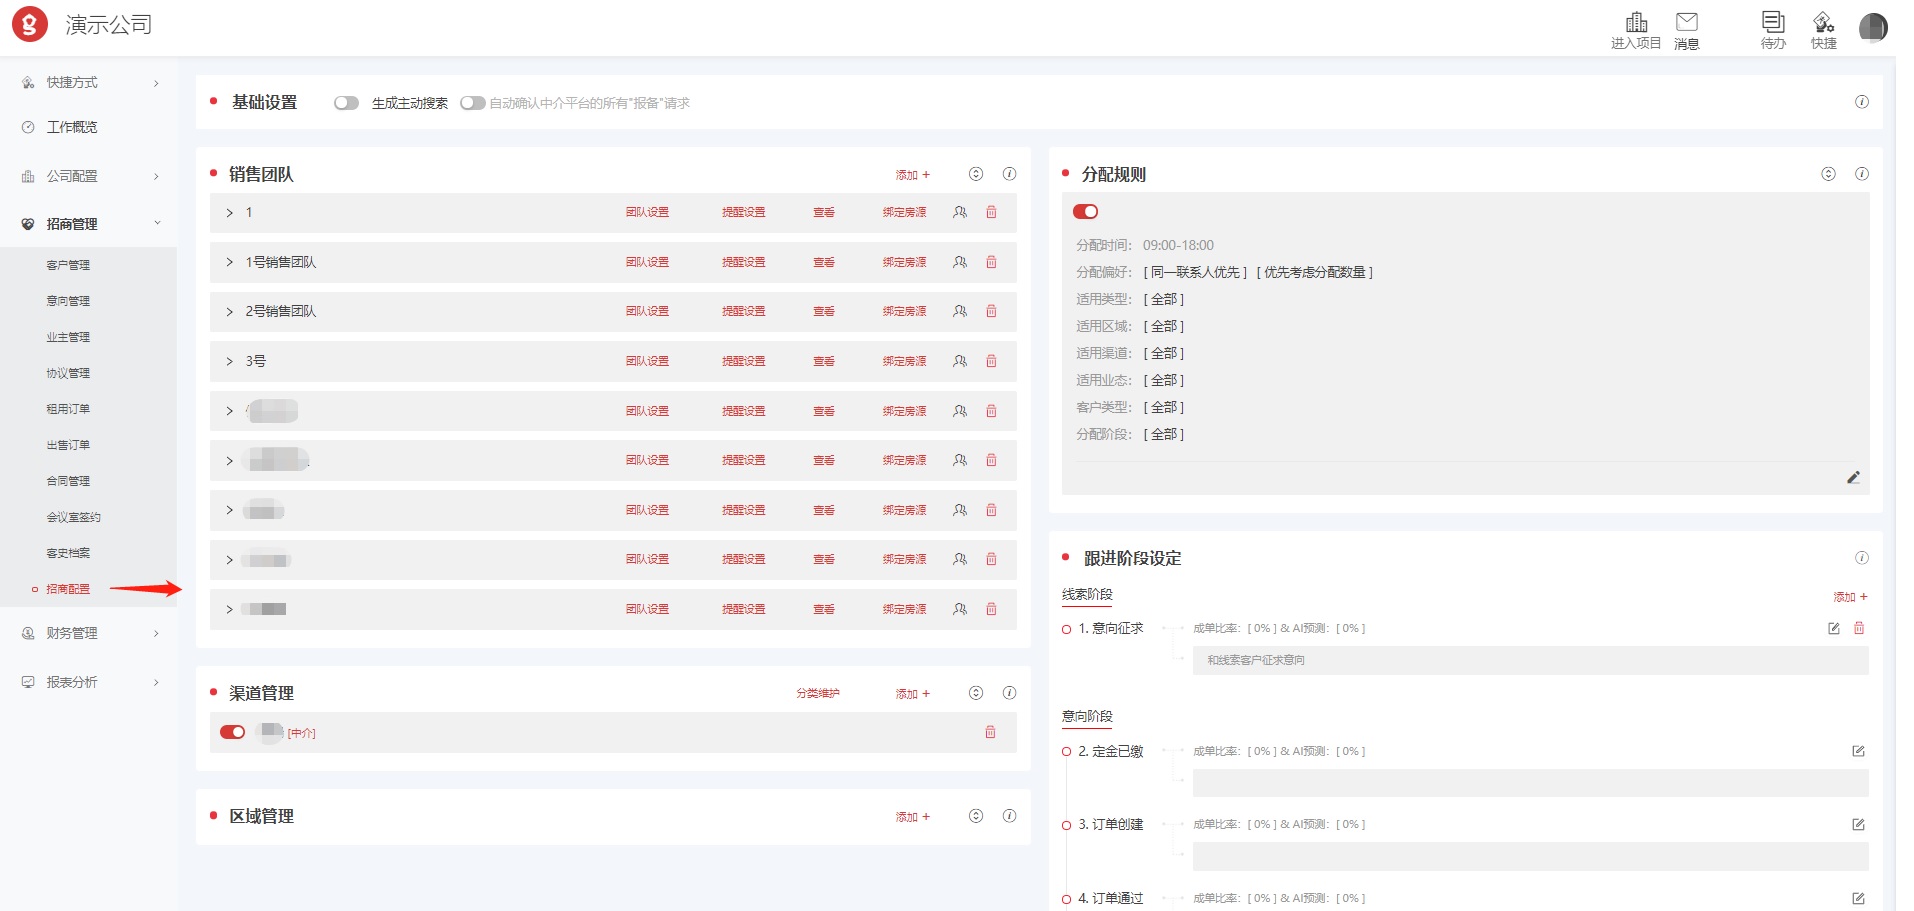Open the 消息 envelope icon

(1687, 23)
